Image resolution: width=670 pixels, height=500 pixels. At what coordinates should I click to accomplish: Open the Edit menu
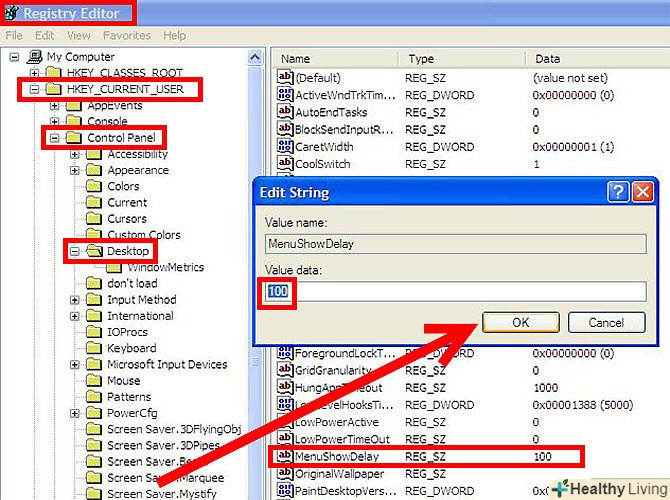44,35
